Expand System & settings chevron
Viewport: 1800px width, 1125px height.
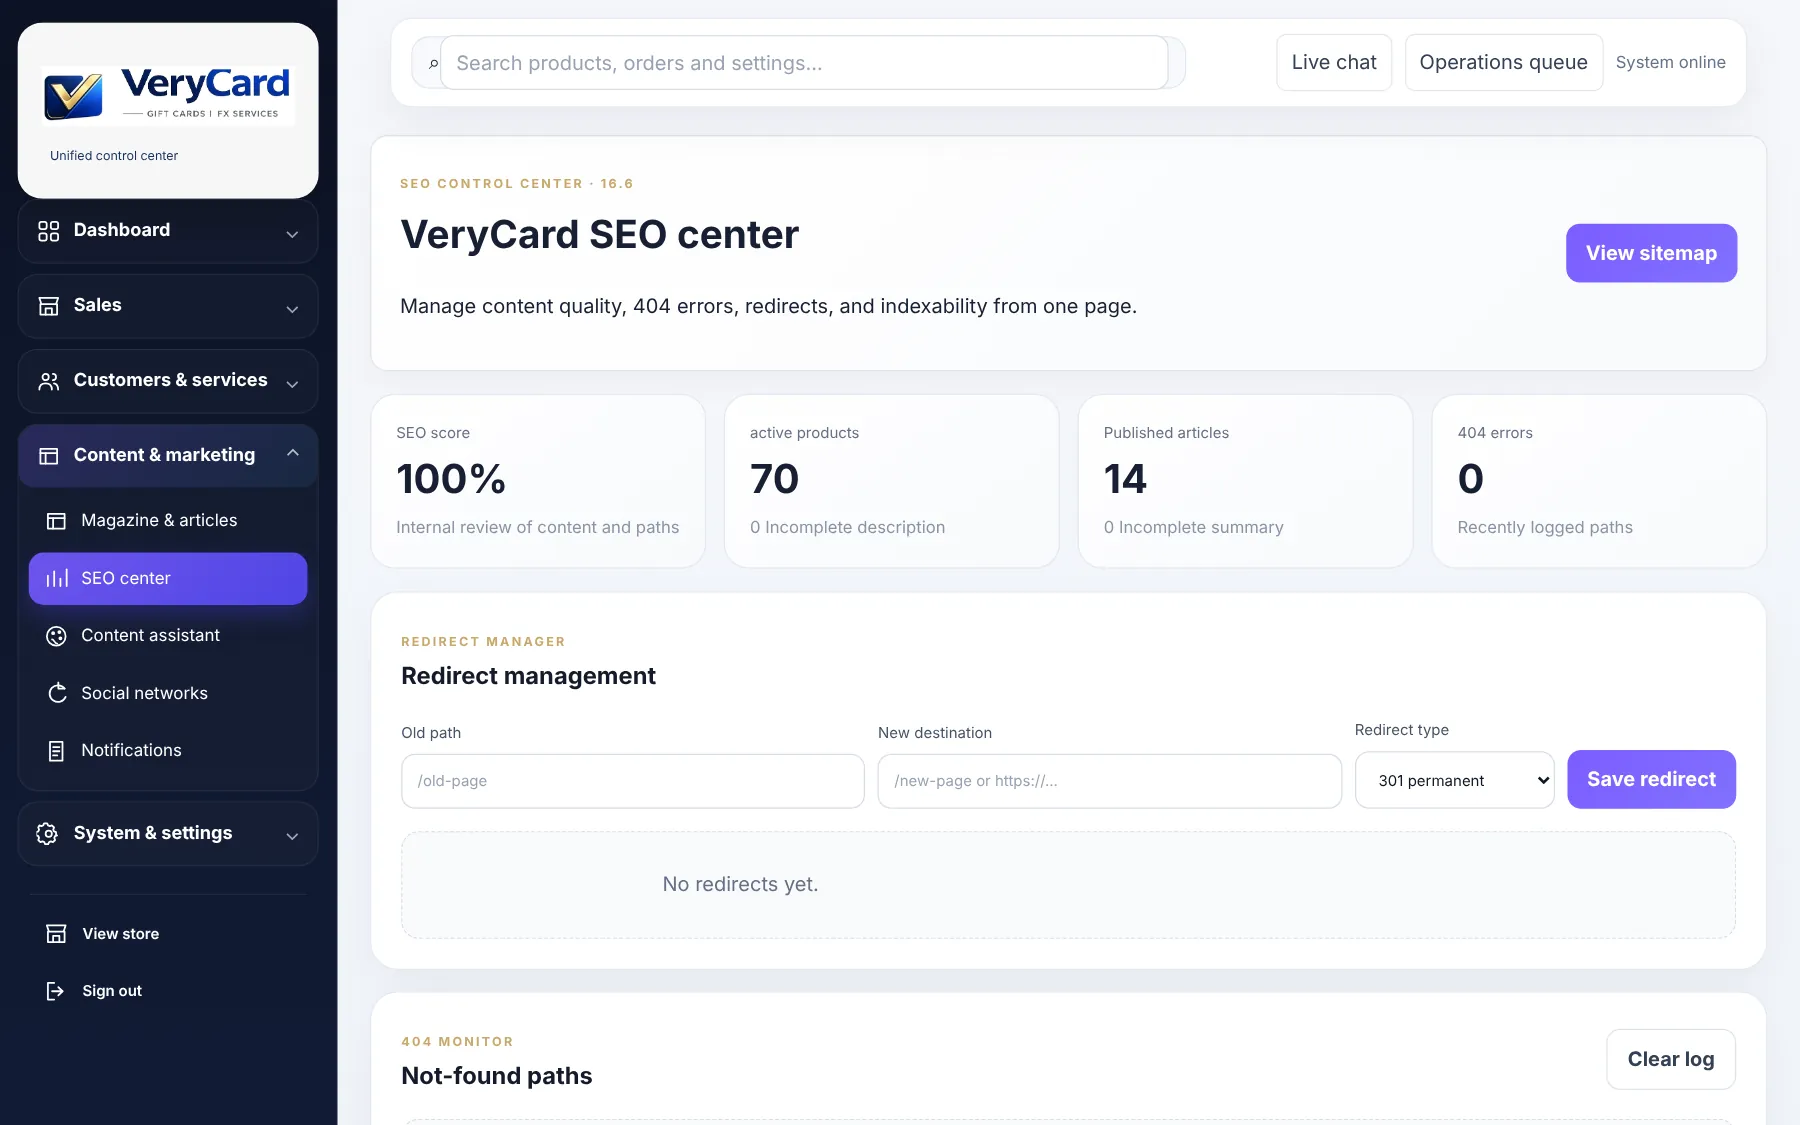tap(292, 836)
